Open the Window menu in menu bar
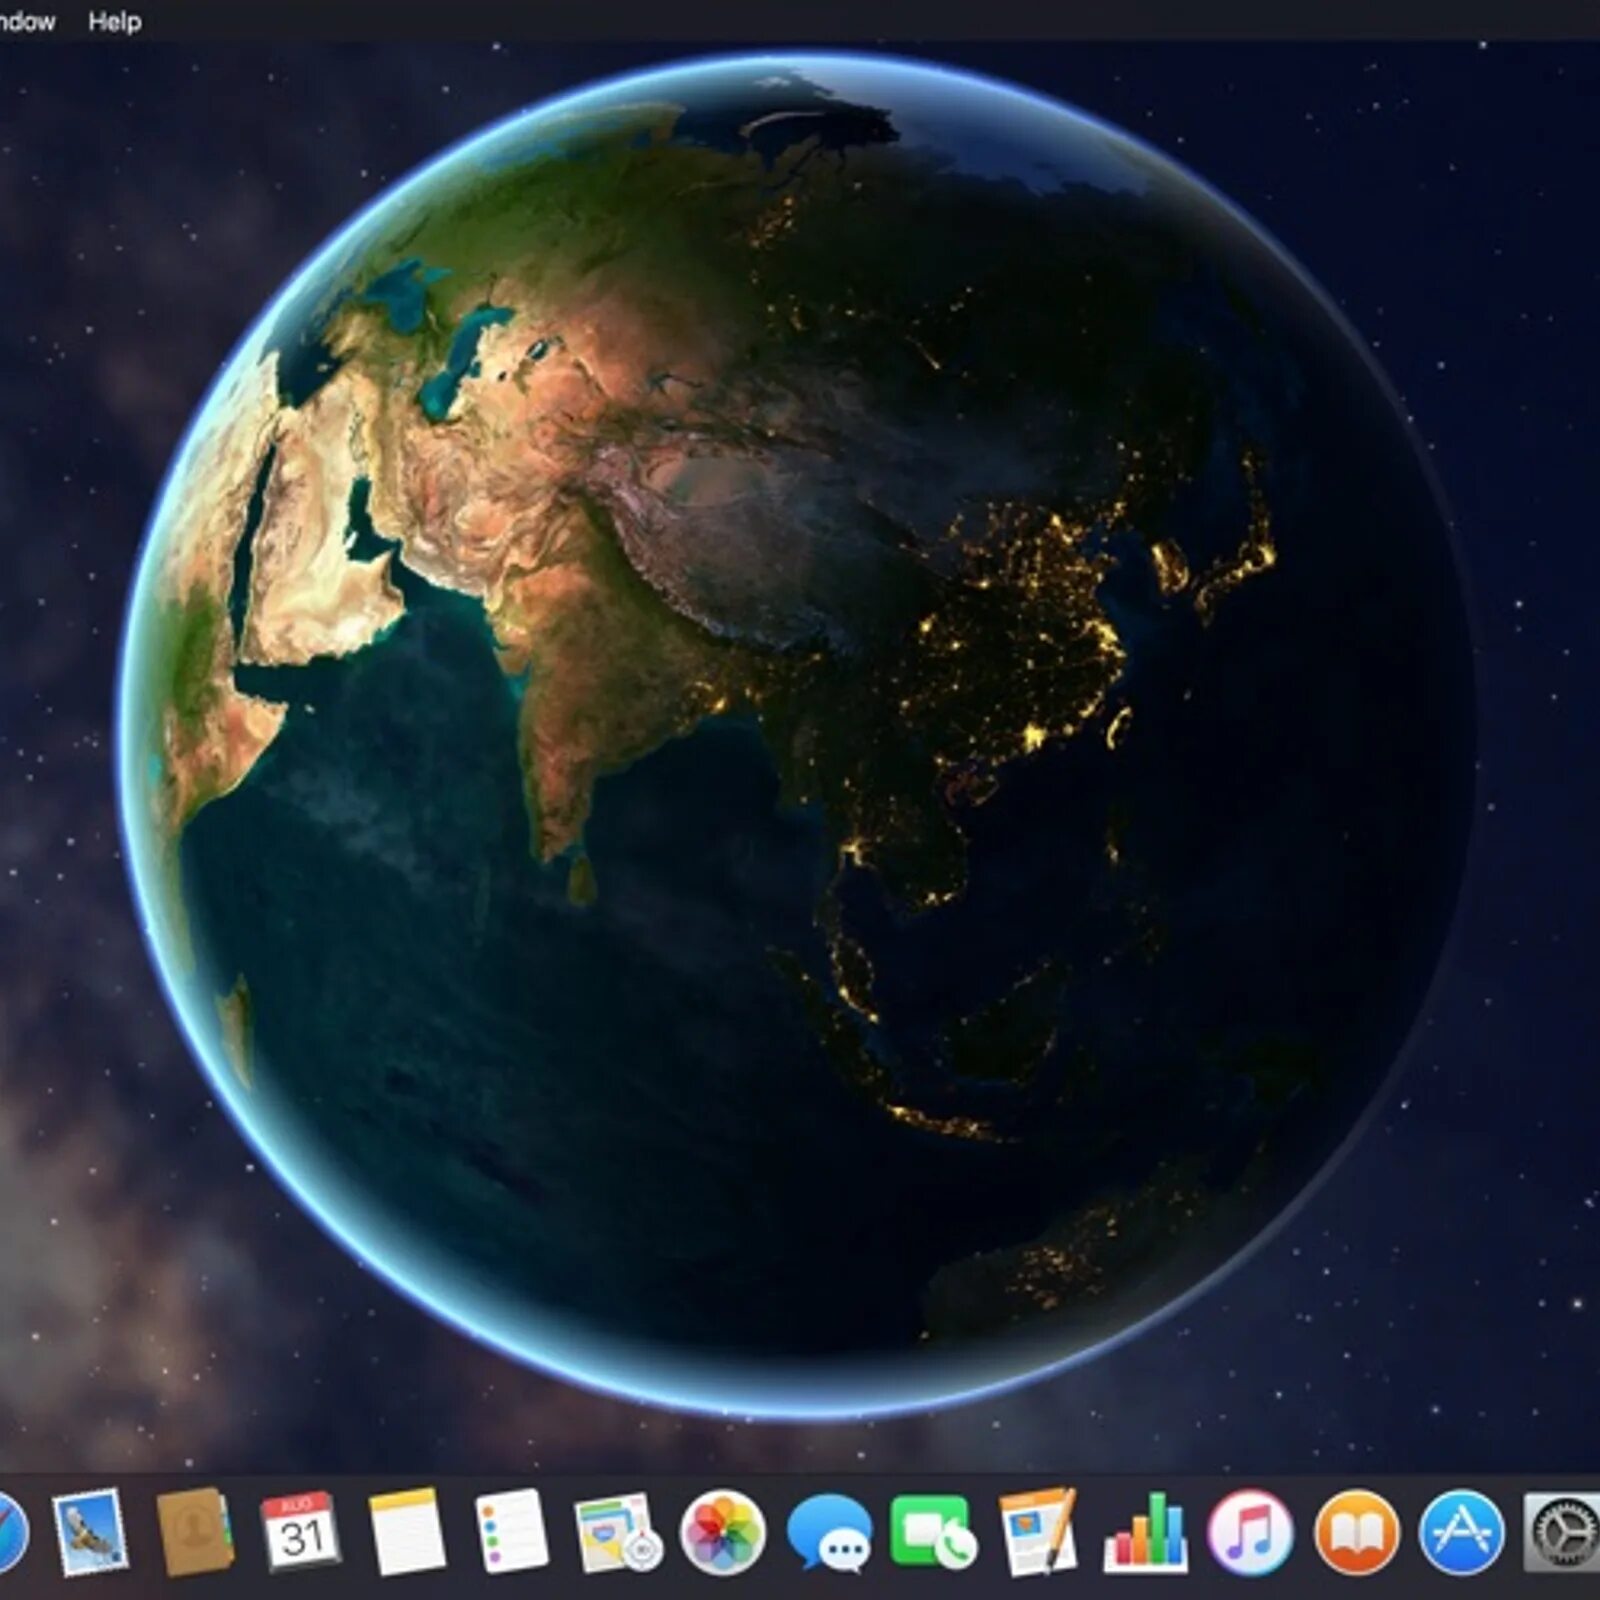Viewport: 1600px width, 1600px height. tap(27, 21)
